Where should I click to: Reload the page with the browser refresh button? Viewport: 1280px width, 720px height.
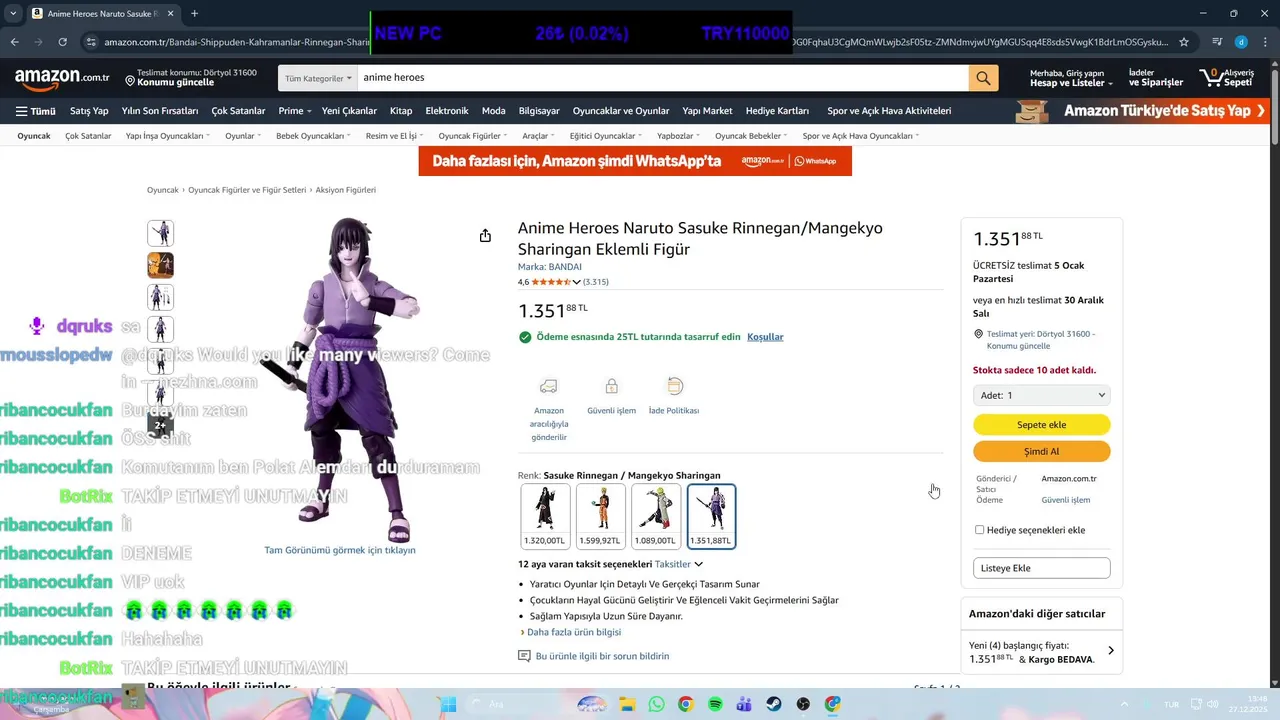pos(62,42)
